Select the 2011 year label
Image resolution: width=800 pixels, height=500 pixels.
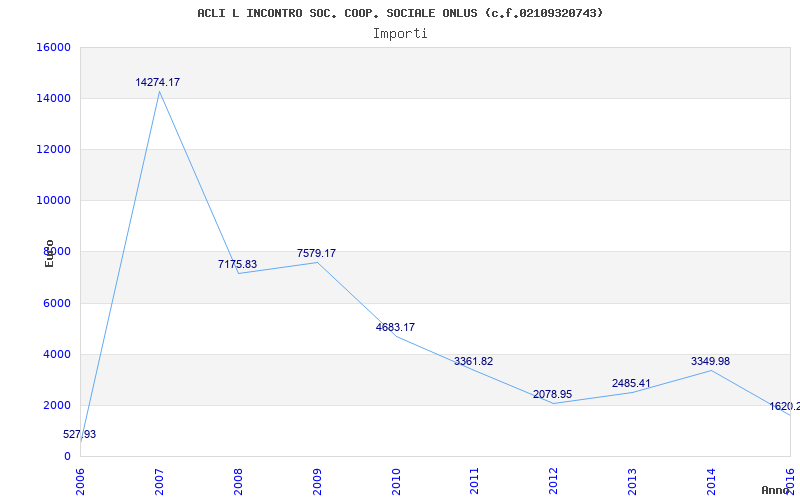coord(474,481)
